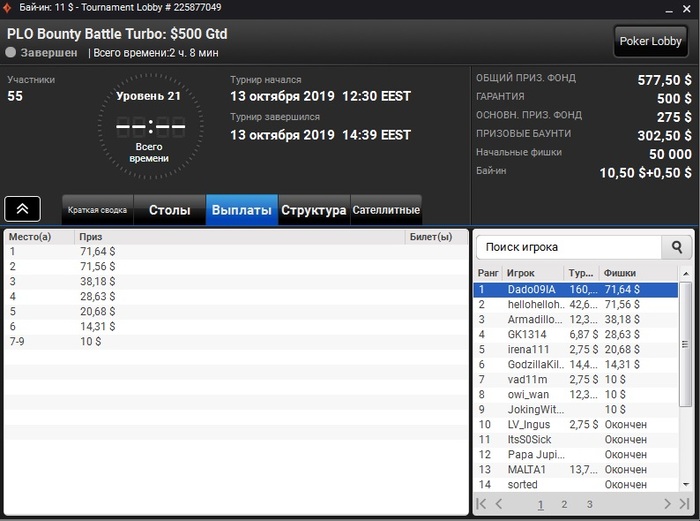Click the search magnifier icon

[x=677, y=247]
